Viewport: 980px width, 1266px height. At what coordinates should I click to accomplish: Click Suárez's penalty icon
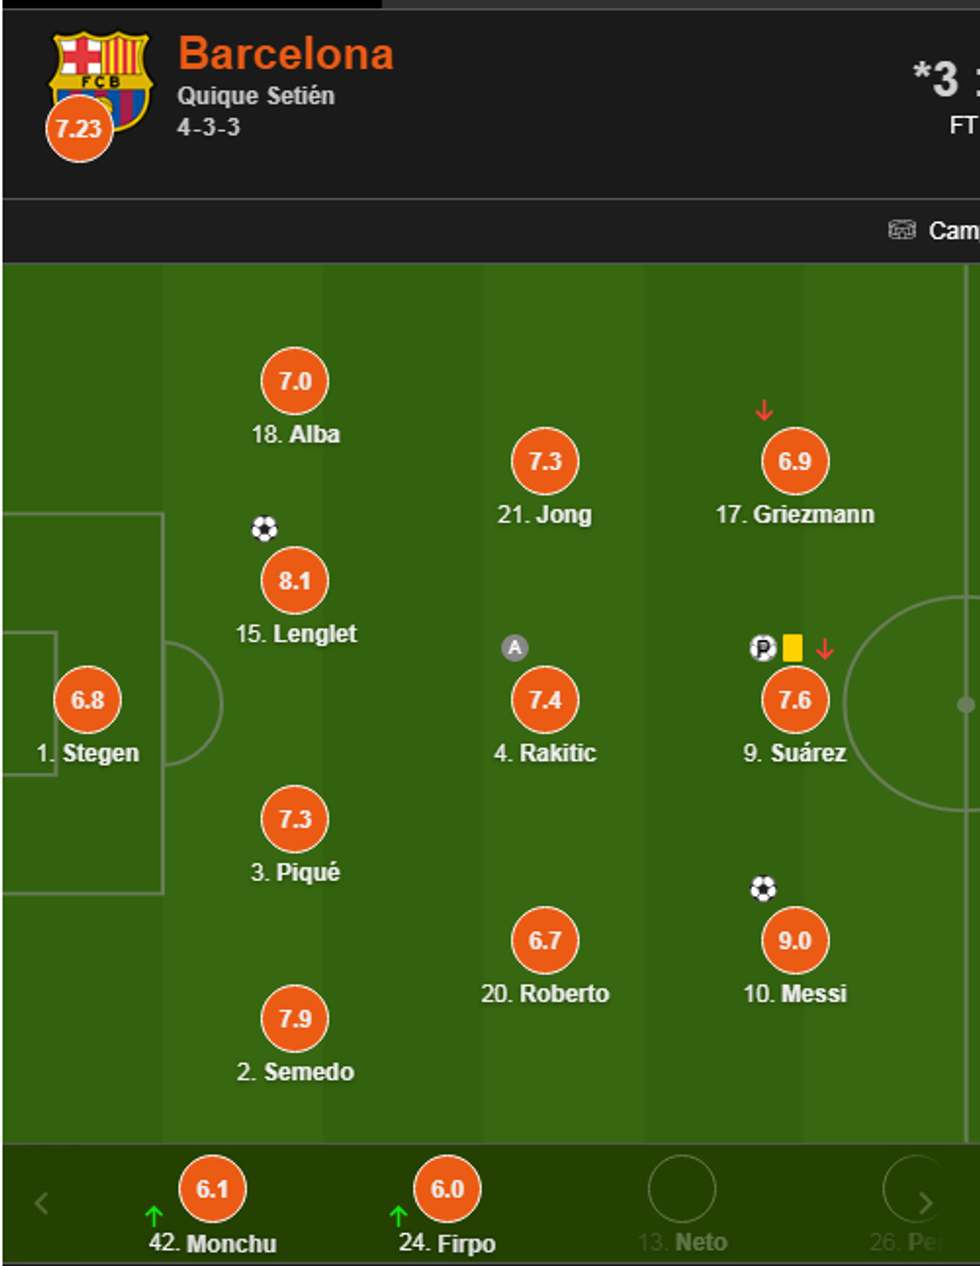click(762, 648)
